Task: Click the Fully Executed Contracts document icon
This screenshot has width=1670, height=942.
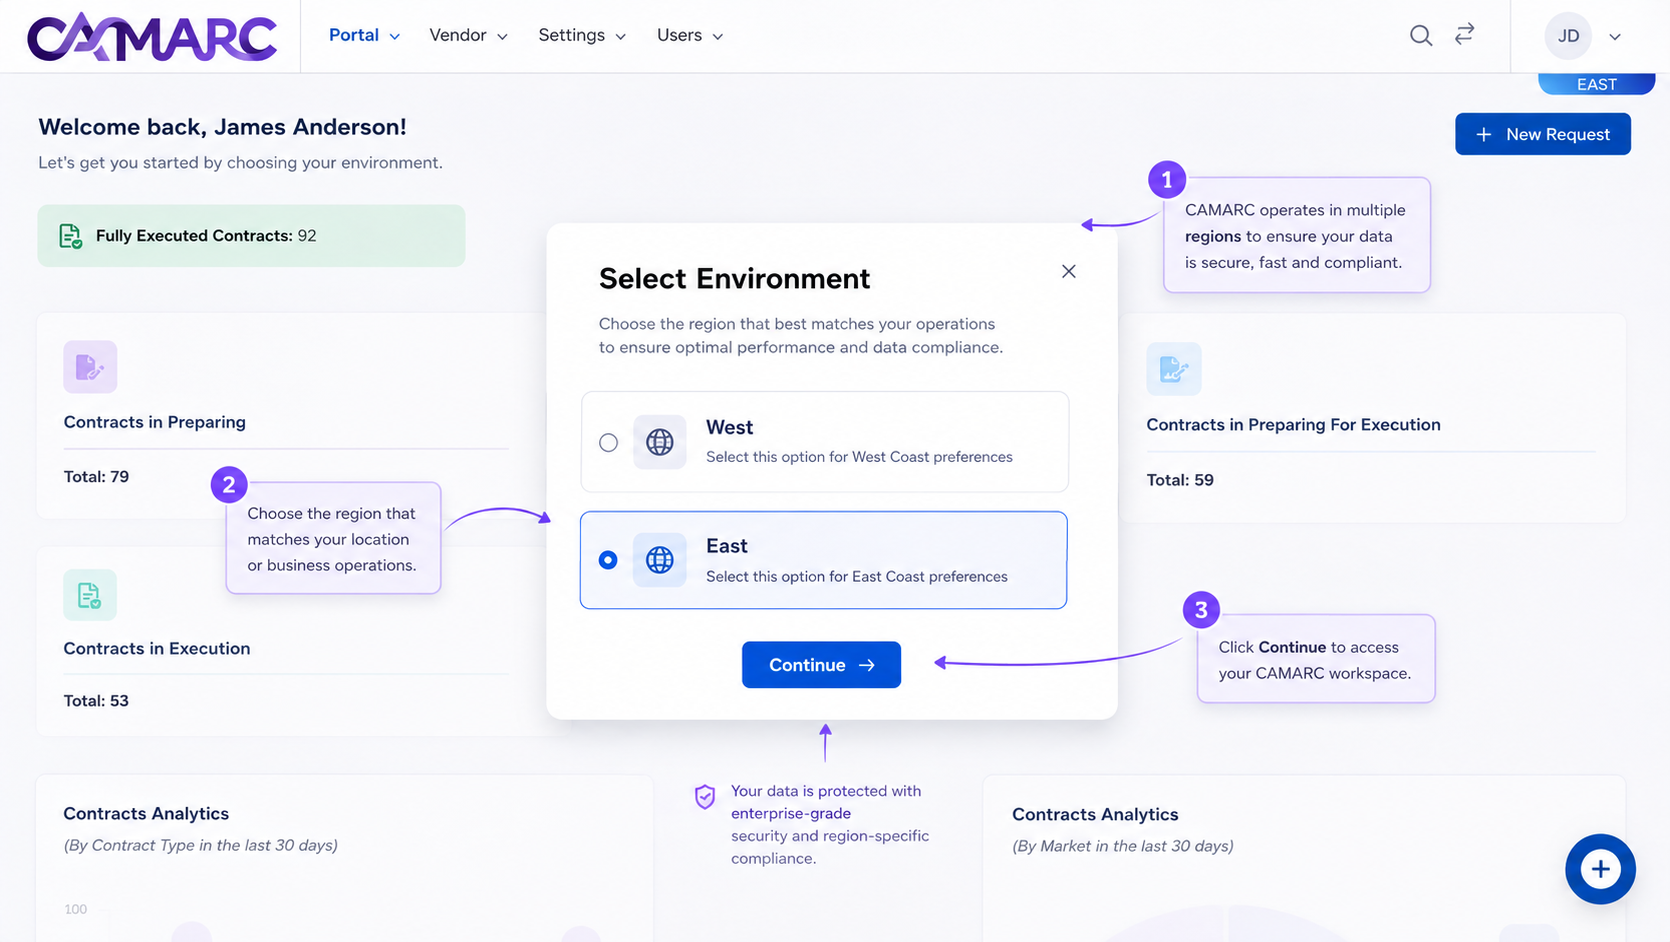Action: (x=70, y=236)
